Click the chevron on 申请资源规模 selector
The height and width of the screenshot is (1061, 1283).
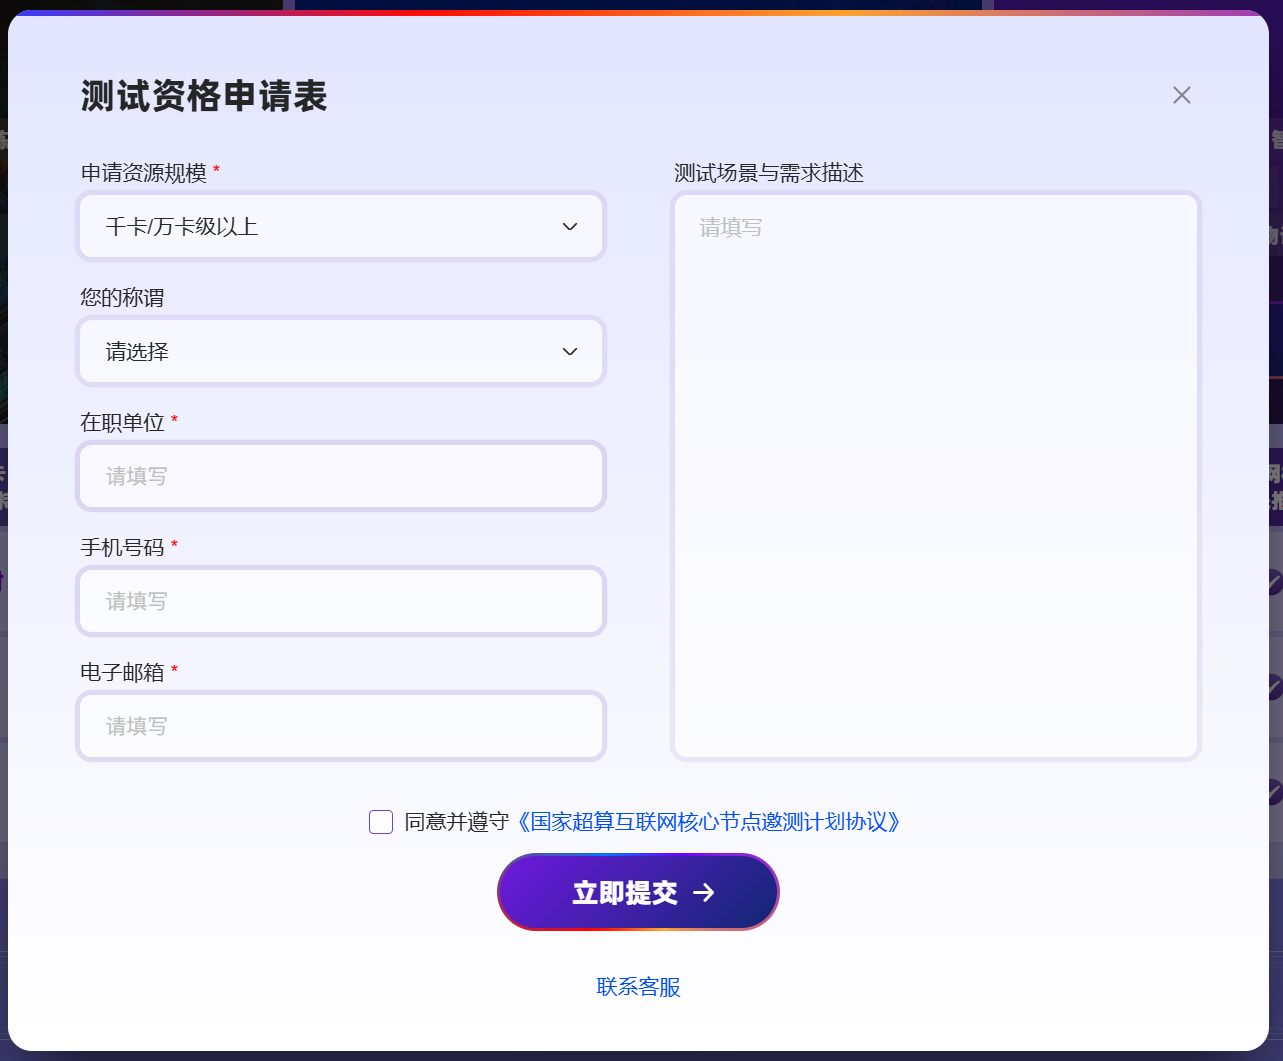pyautogui.click(x=569, y=226)
